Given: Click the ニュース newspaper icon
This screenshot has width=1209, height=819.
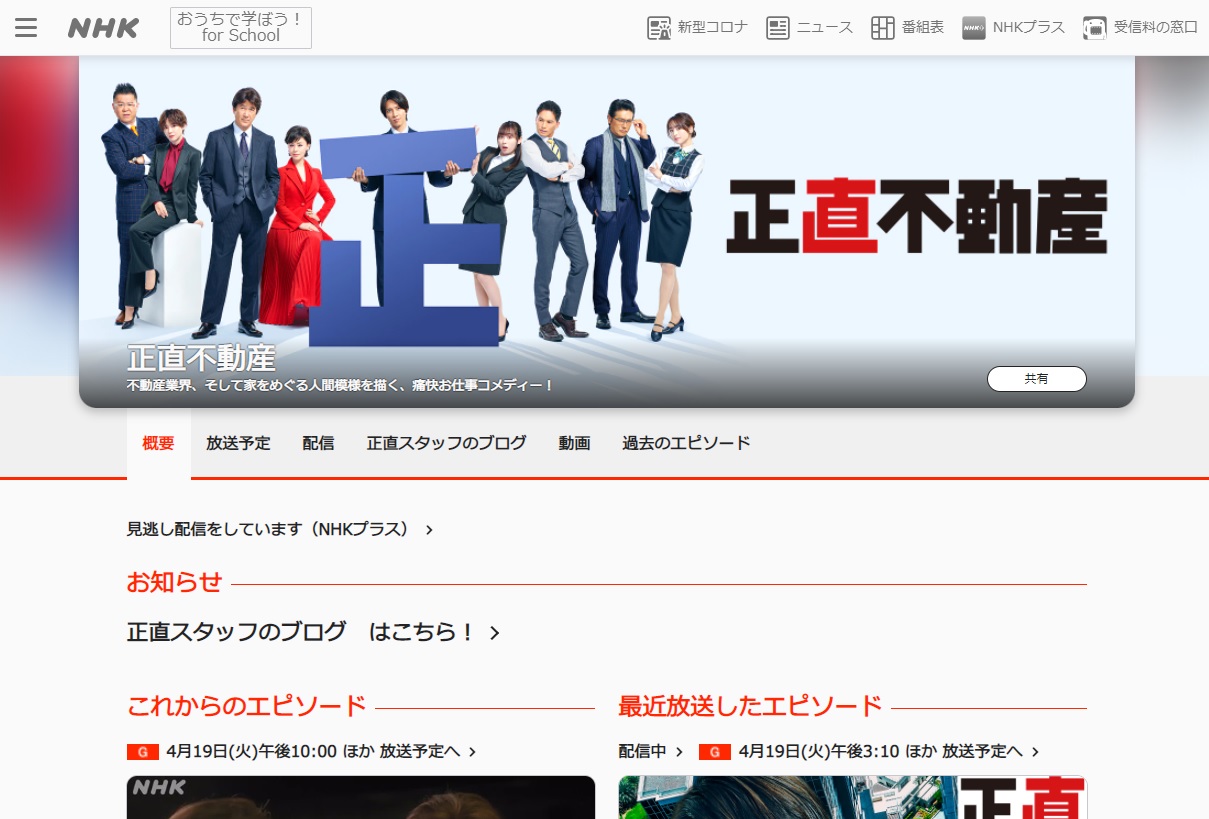Looking at the screenshot, I should pos(778,28).
